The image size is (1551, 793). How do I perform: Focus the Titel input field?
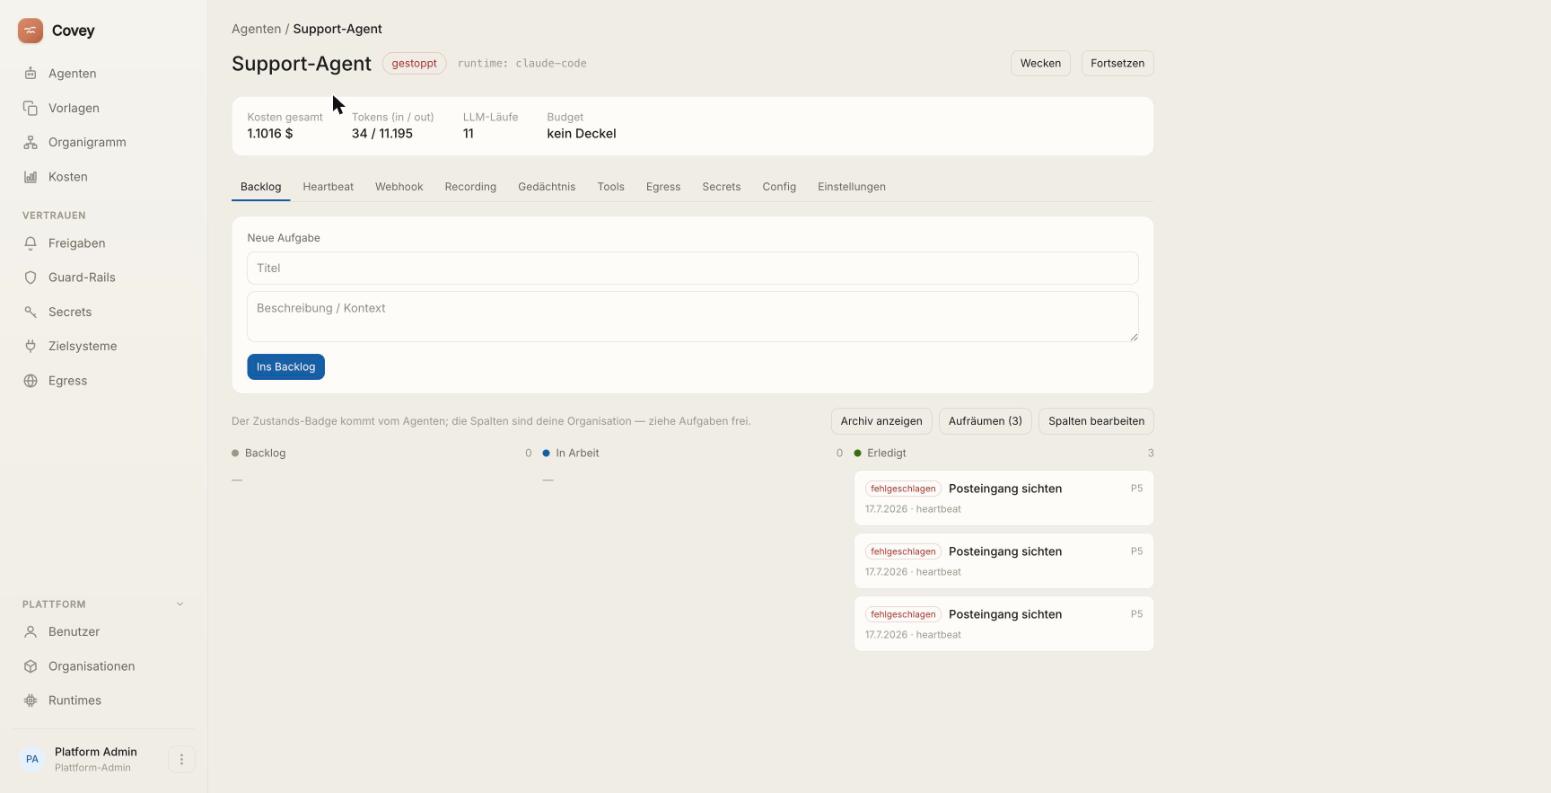point(692,268)
